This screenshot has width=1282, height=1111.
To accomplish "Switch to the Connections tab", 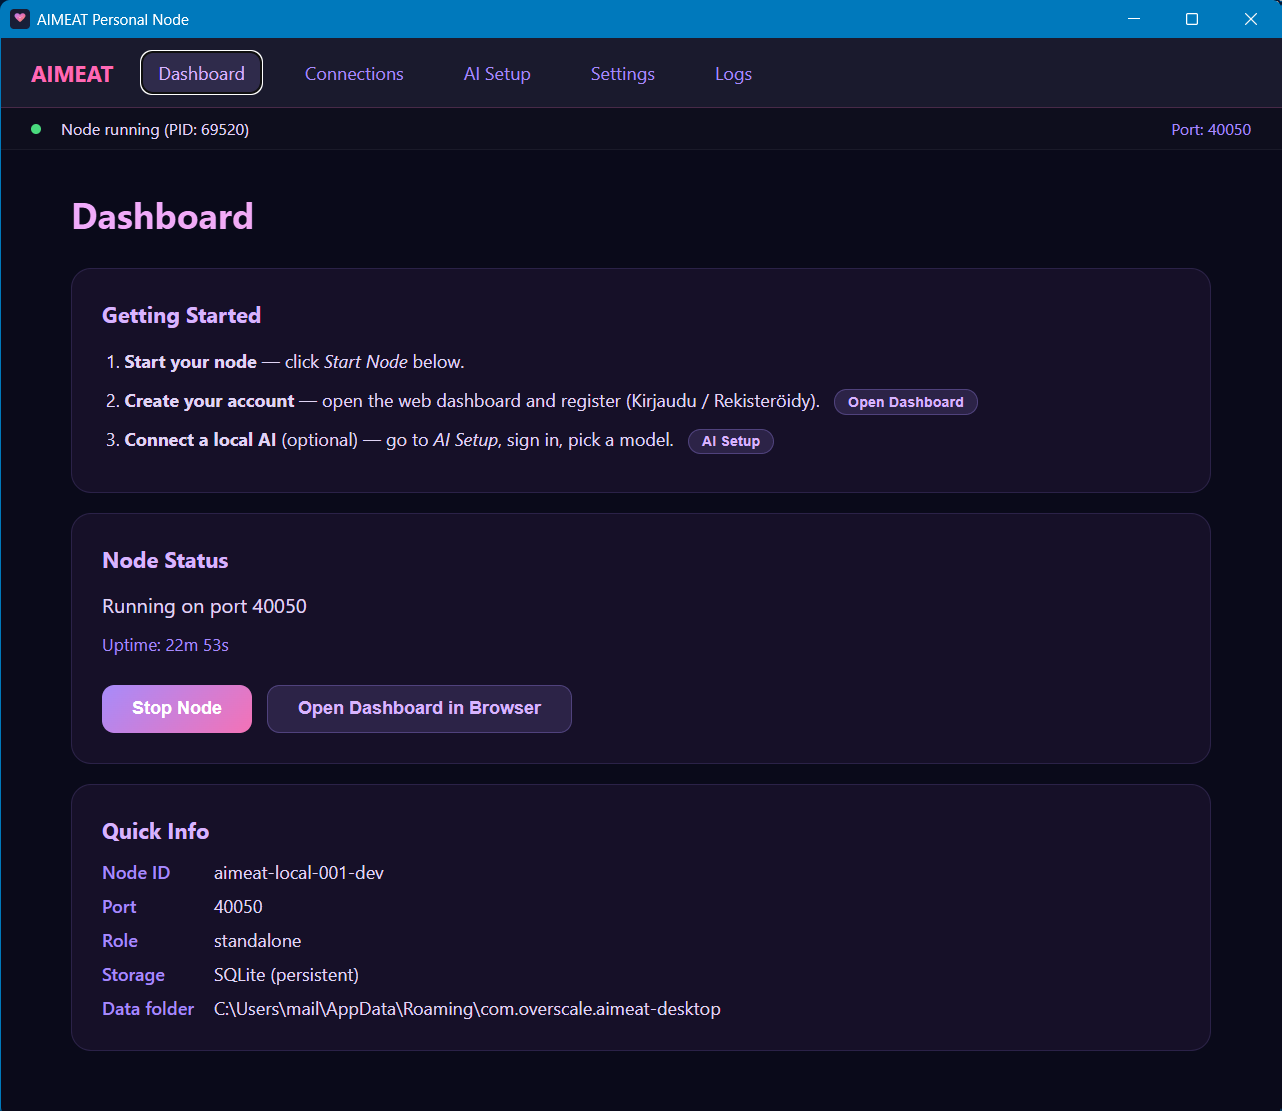I will click(x=354, y=74).
